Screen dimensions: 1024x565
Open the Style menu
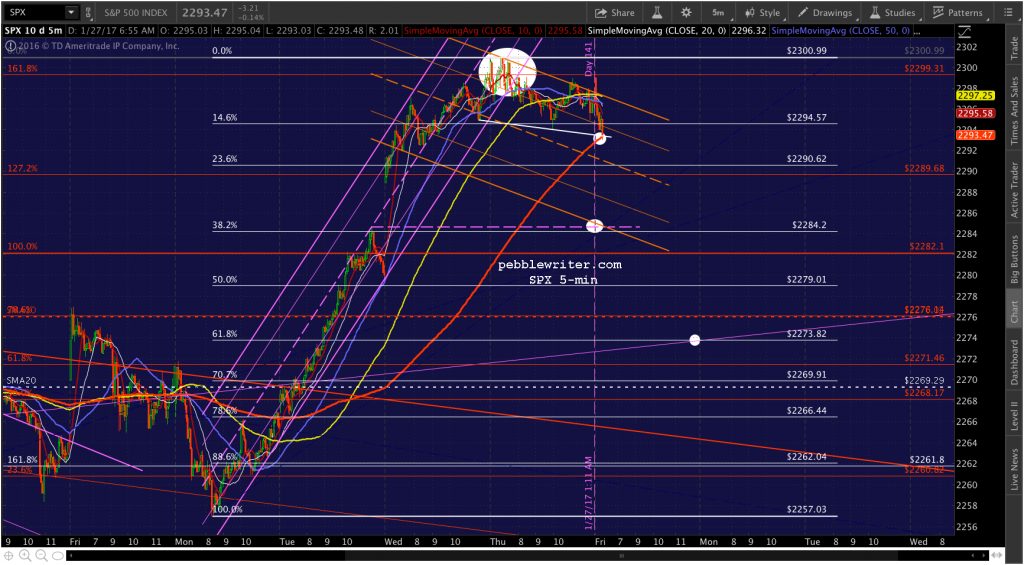click(x=761, y=12)
